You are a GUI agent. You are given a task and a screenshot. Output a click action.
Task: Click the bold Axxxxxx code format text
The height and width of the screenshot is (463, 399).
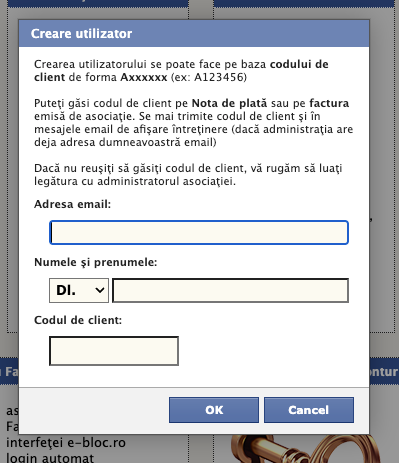pyautogui.click(x=143, y=77)
